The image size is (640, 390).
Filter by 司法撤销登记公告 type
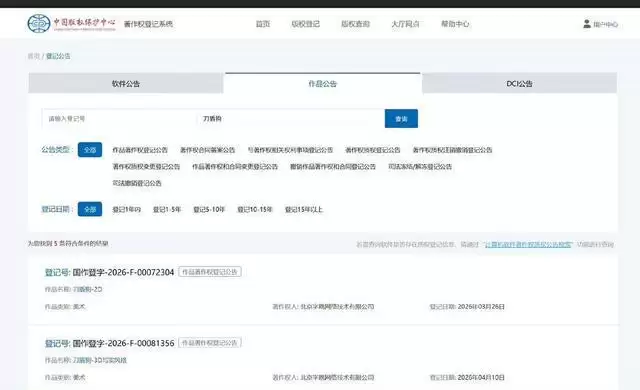(x=137, y=184)
